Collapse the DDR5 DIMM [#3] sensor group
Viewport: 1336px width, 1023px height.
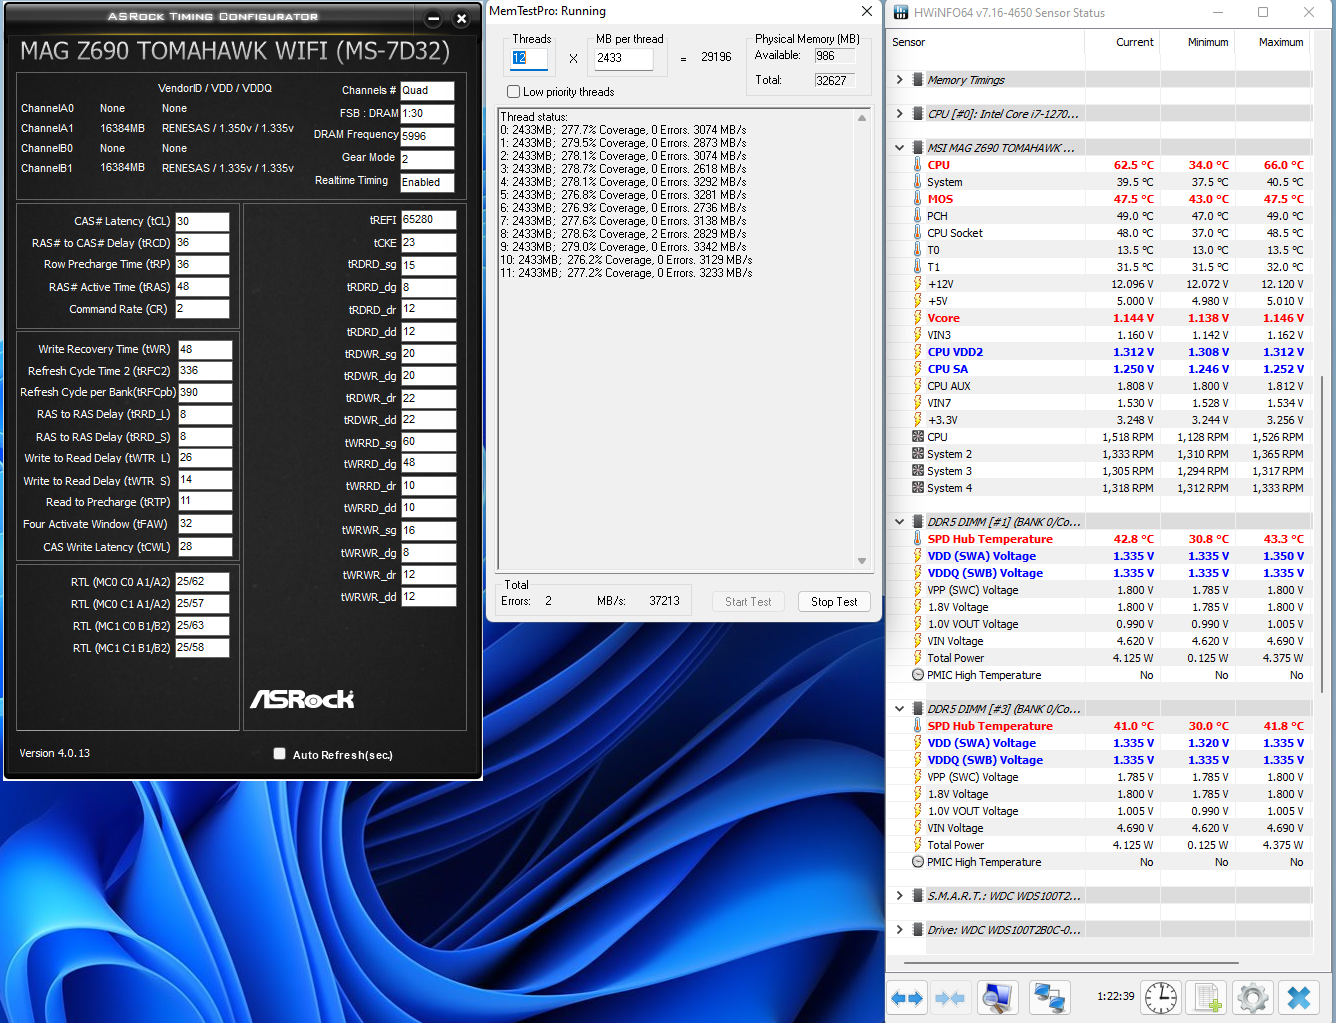pyautogui.click(x=899, y=709)
